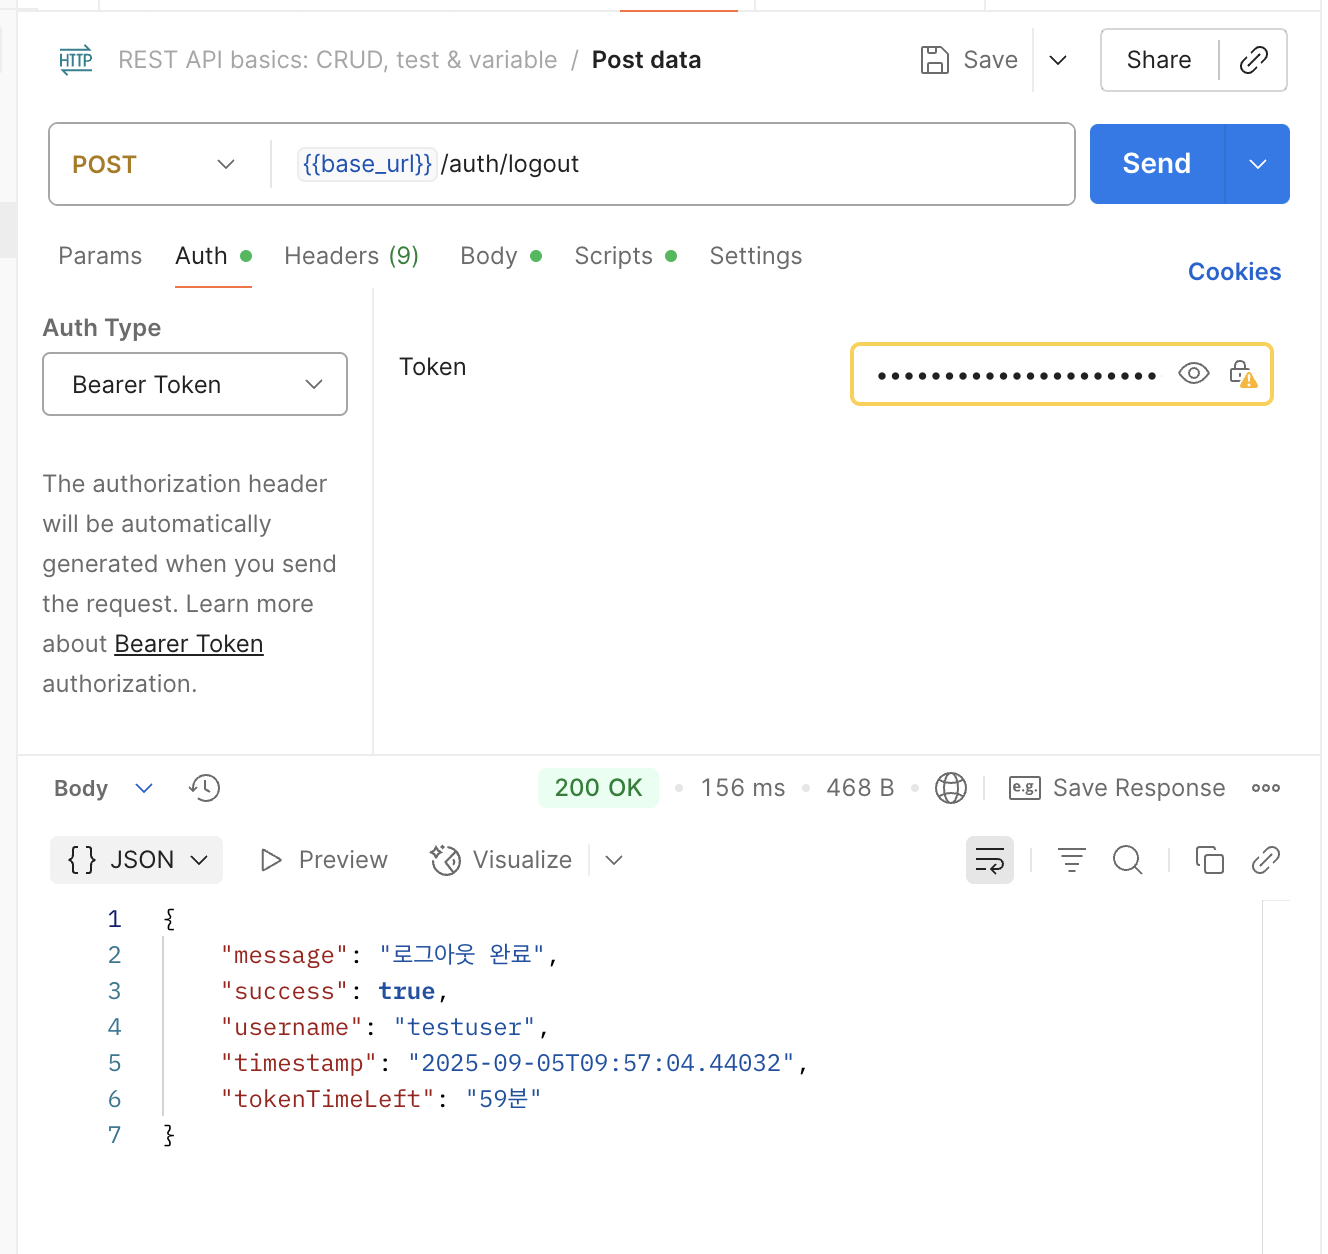Copy link via response link icon
This screenshot has height=1254, width=1328.
click(1265, 860)
